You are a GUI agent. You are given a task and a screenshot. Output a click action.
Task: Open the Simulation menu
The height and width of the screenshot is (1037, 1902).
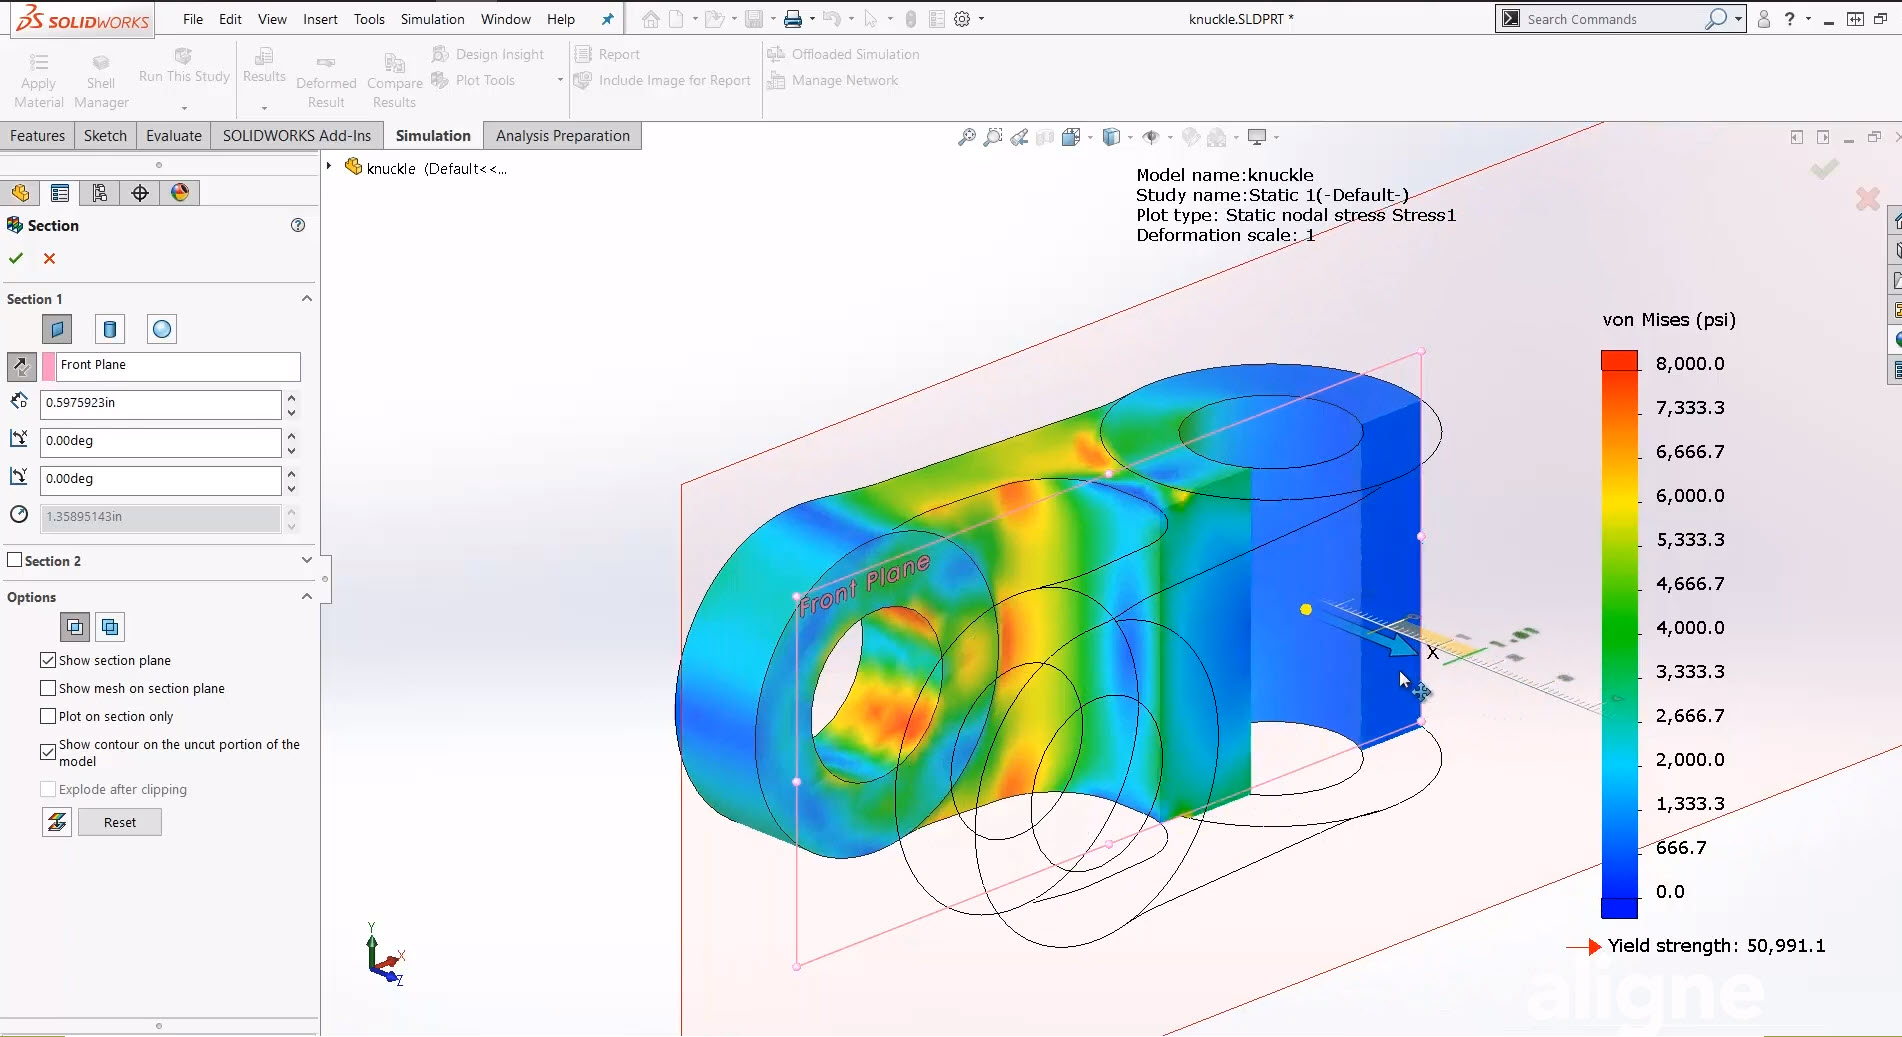tap(431, 18)
